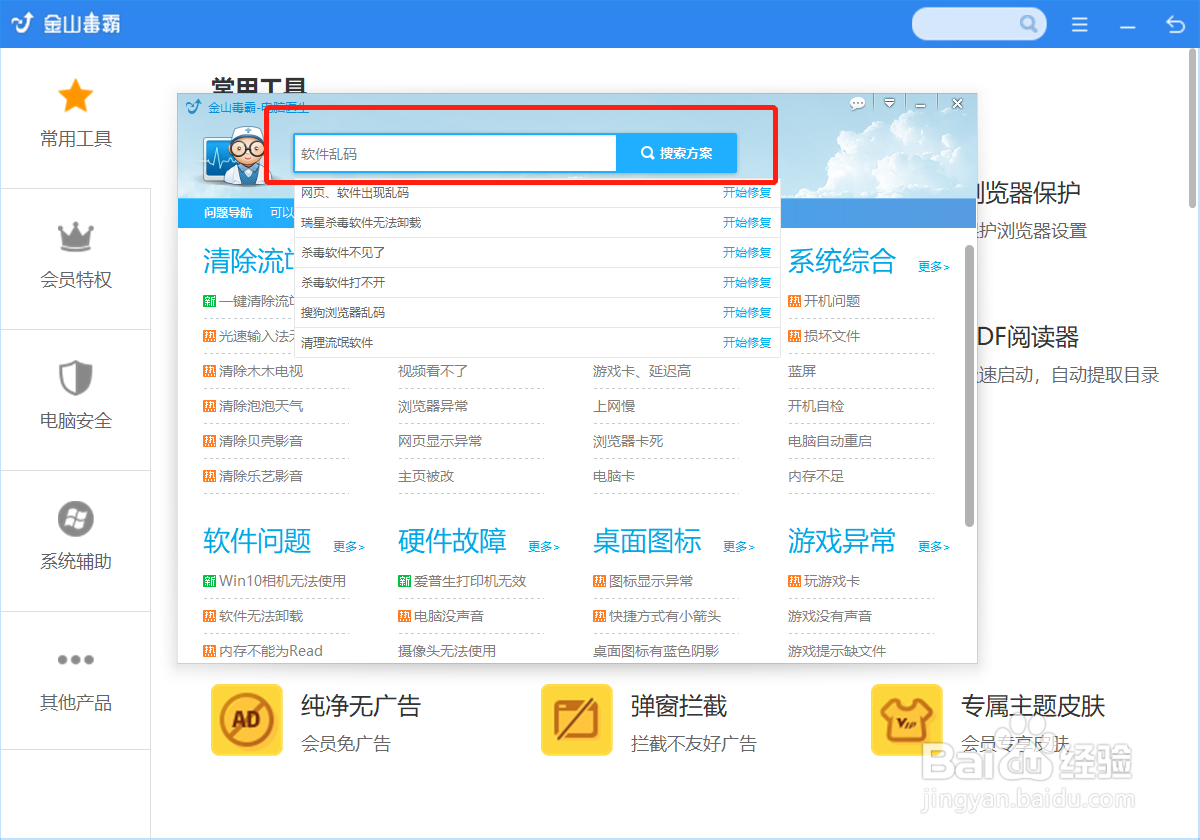Screen dimensions: 1200x840
Task: Open the 视频看不了 item
Action: [433, 371]
